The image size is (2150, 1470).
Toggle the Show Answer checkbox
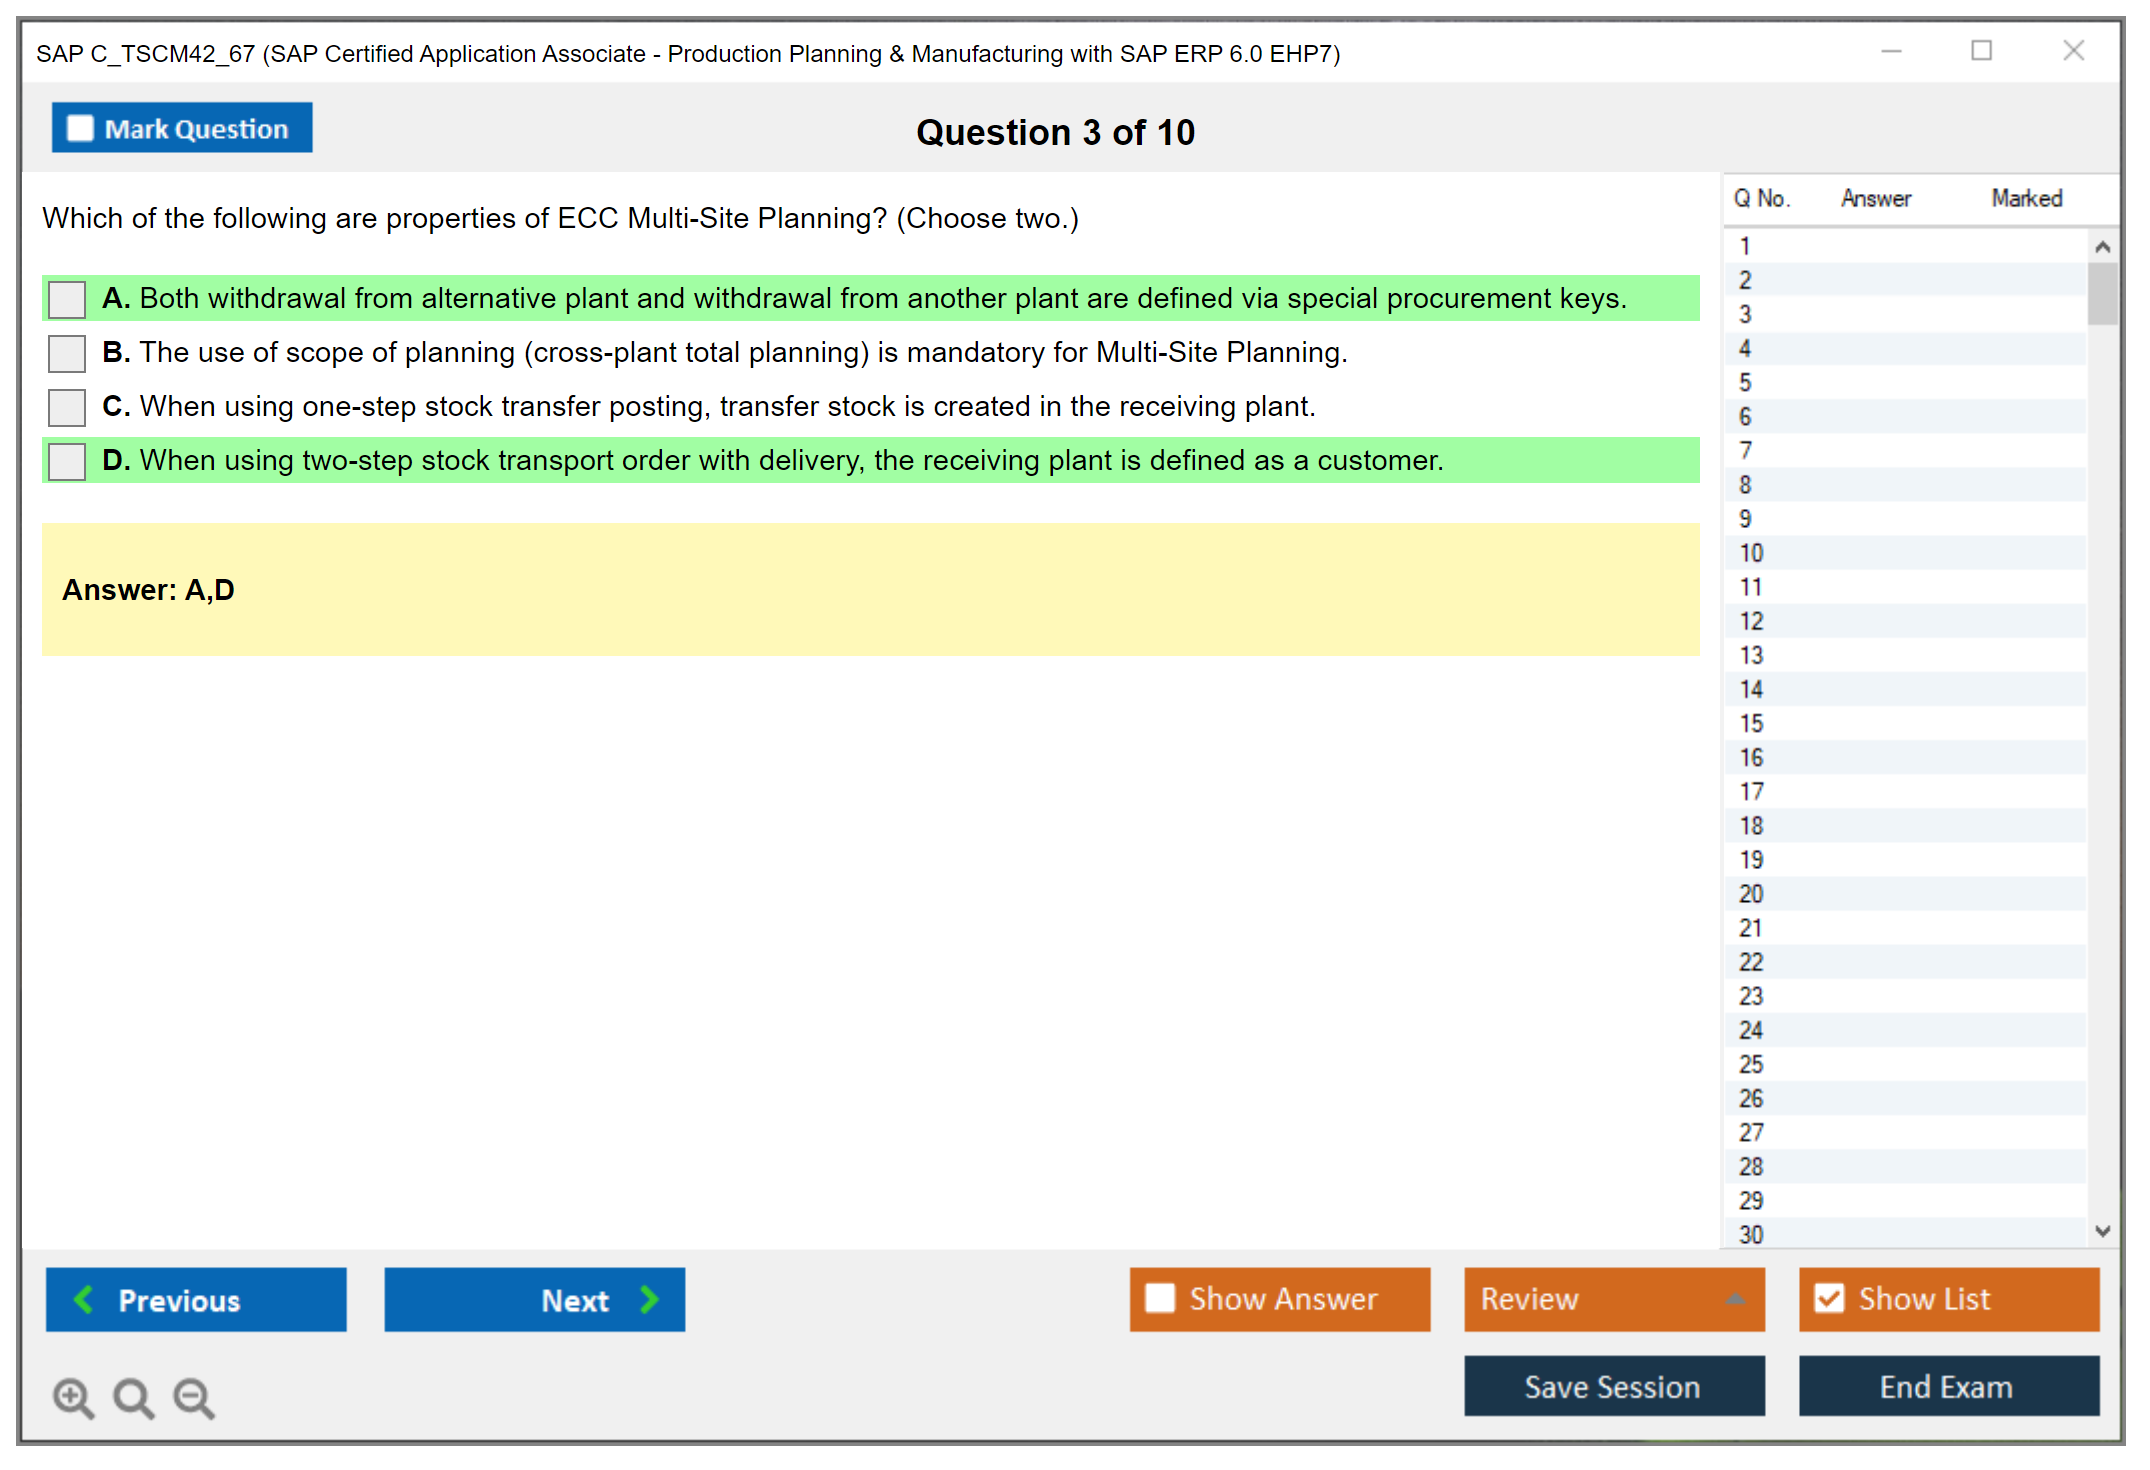click(1160, 1298)
